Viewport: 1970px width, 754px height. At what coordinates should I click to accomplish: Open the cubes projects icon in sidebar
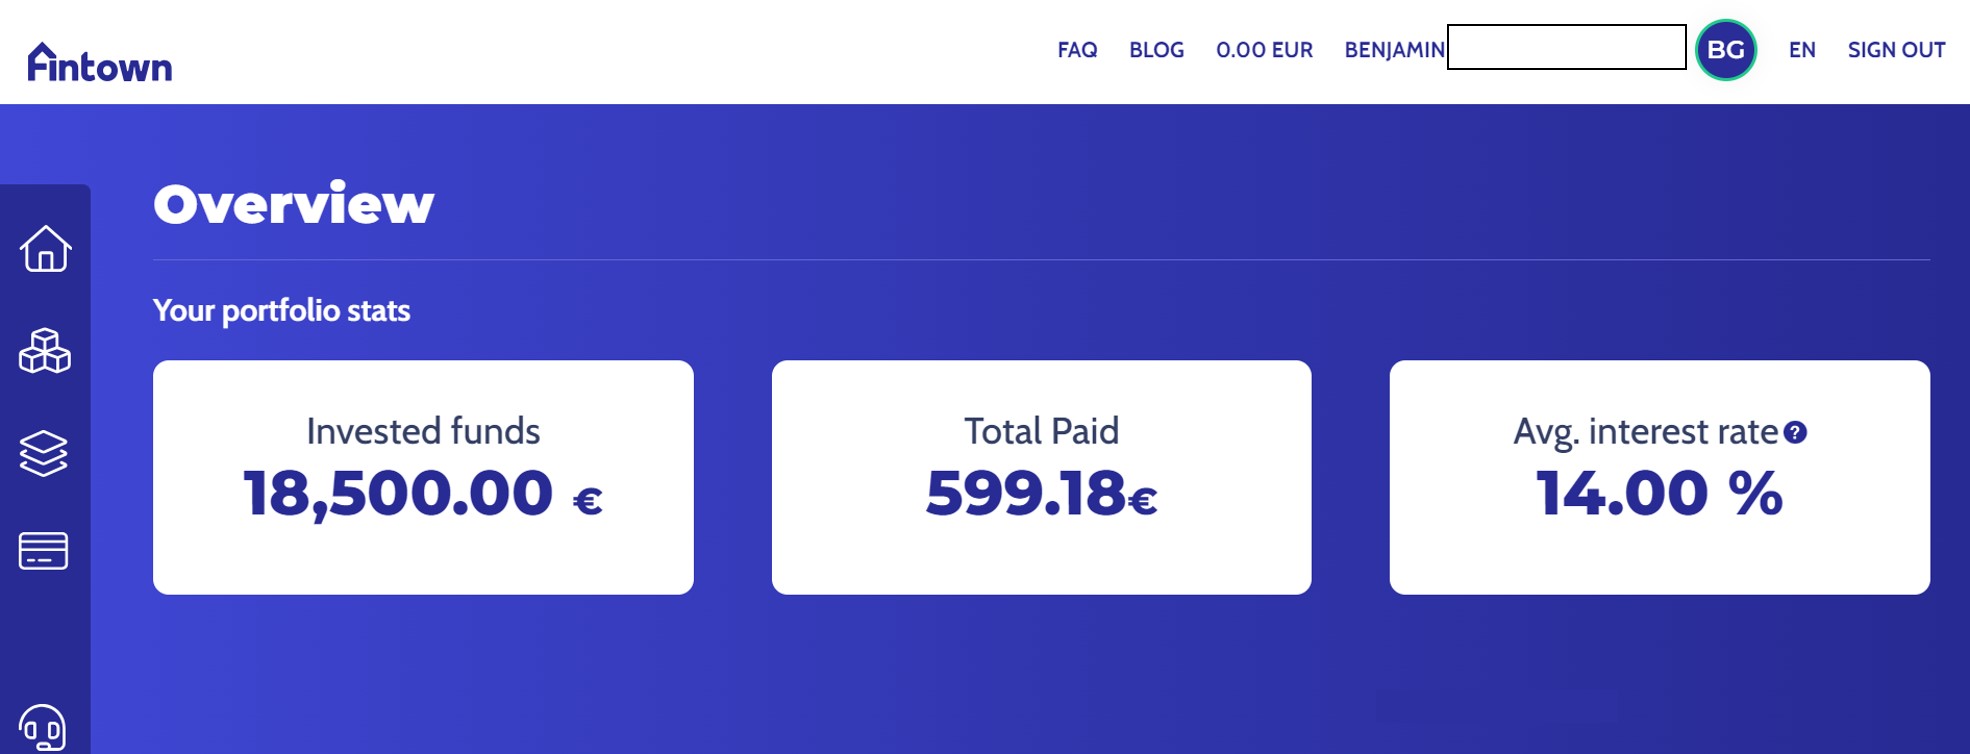click(45, 351)
